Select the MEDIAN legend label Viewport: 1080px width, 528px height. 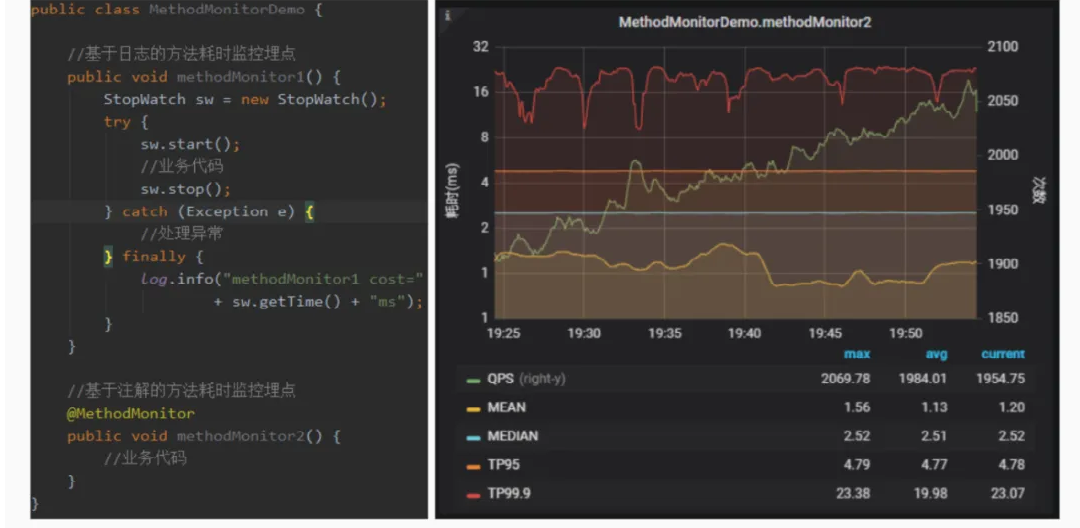(512, 437)
